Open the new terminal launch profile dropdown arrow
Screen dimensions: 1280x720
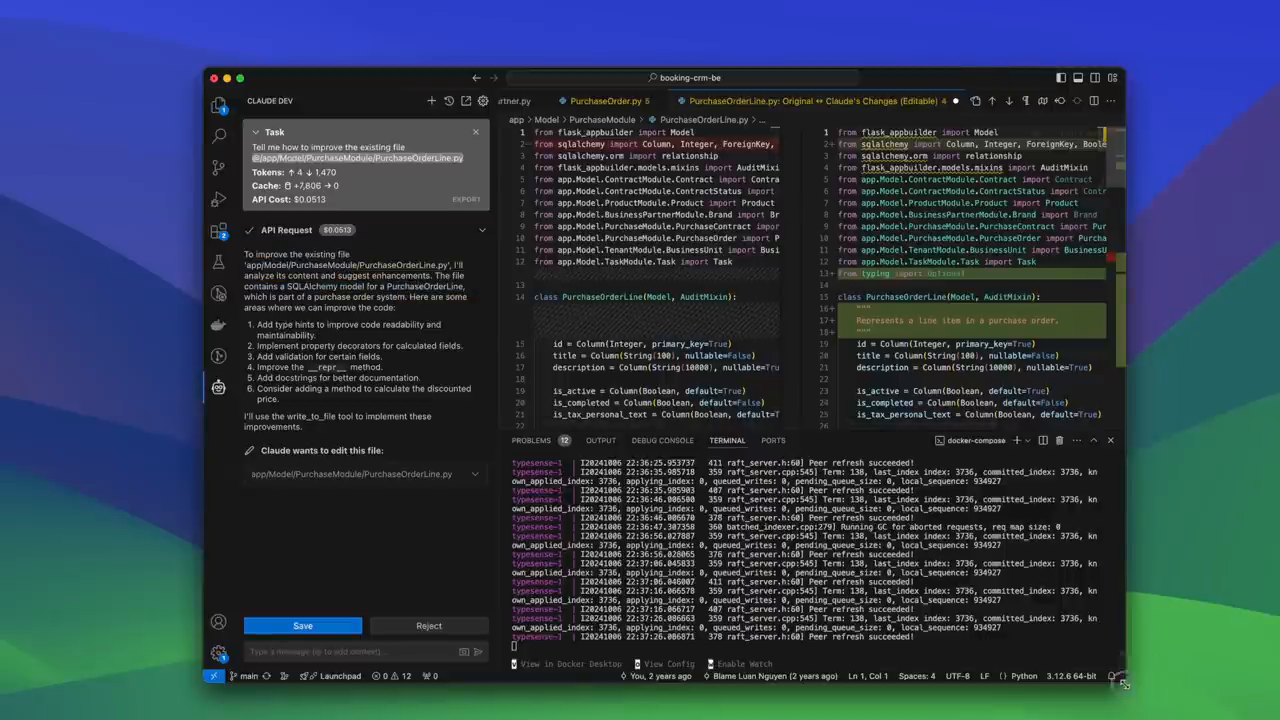coord(1028,440)
